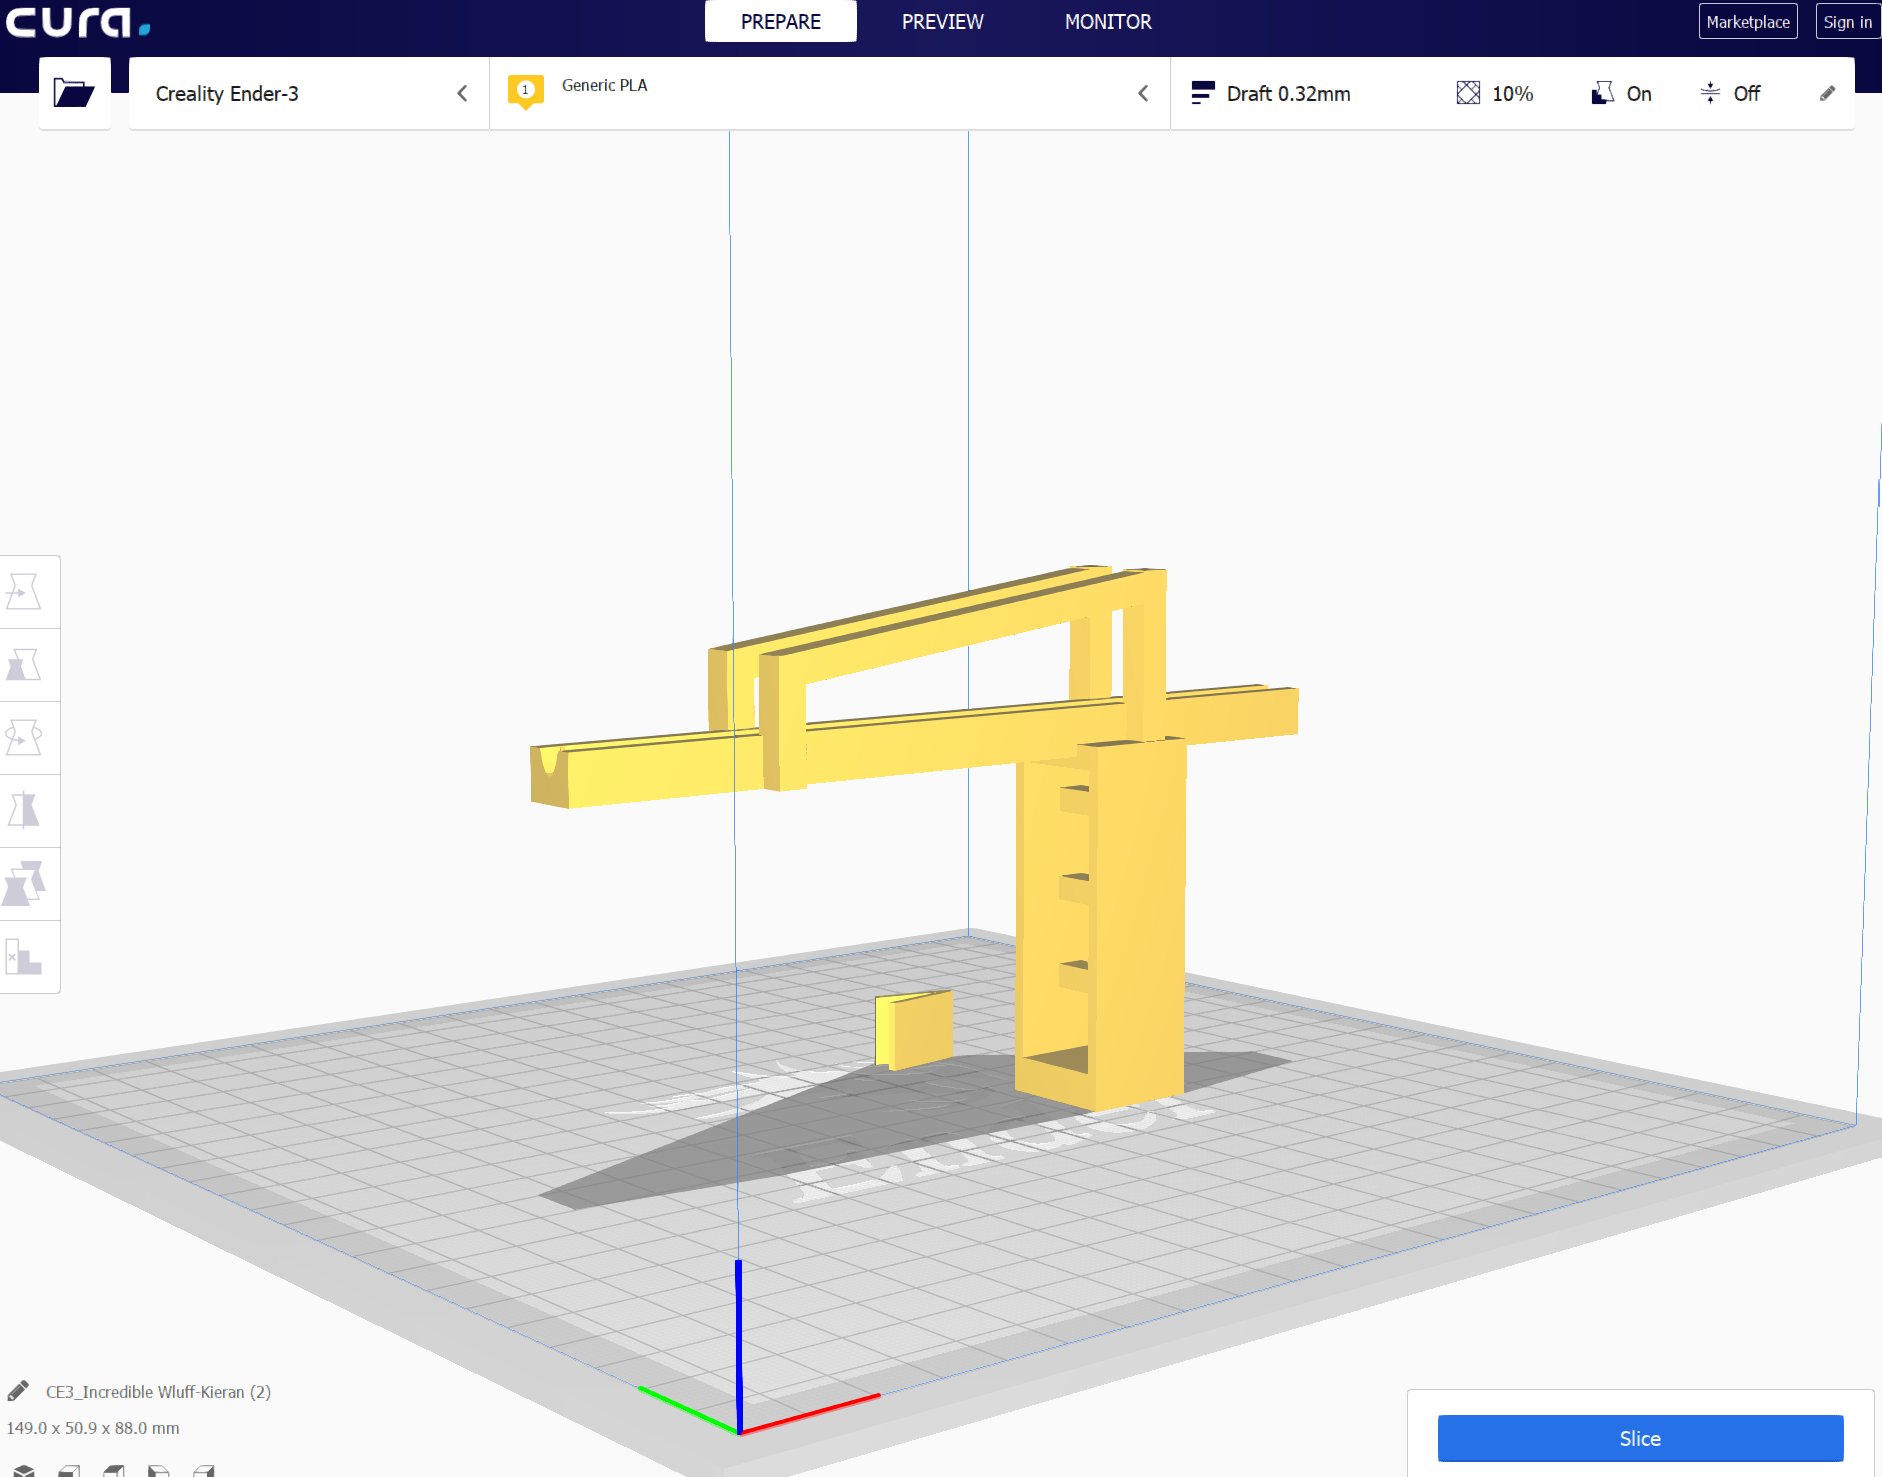Select the Scale tool in left toolbar

pos(24,665)
